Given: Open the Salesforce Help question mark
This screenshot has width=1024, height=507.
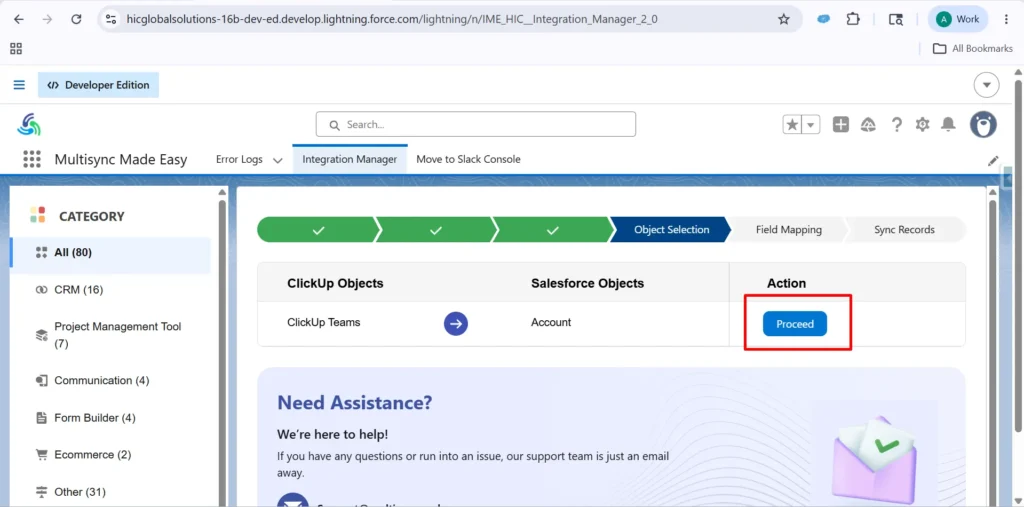Looking at the screenshot, I should (x=897, y=124).
